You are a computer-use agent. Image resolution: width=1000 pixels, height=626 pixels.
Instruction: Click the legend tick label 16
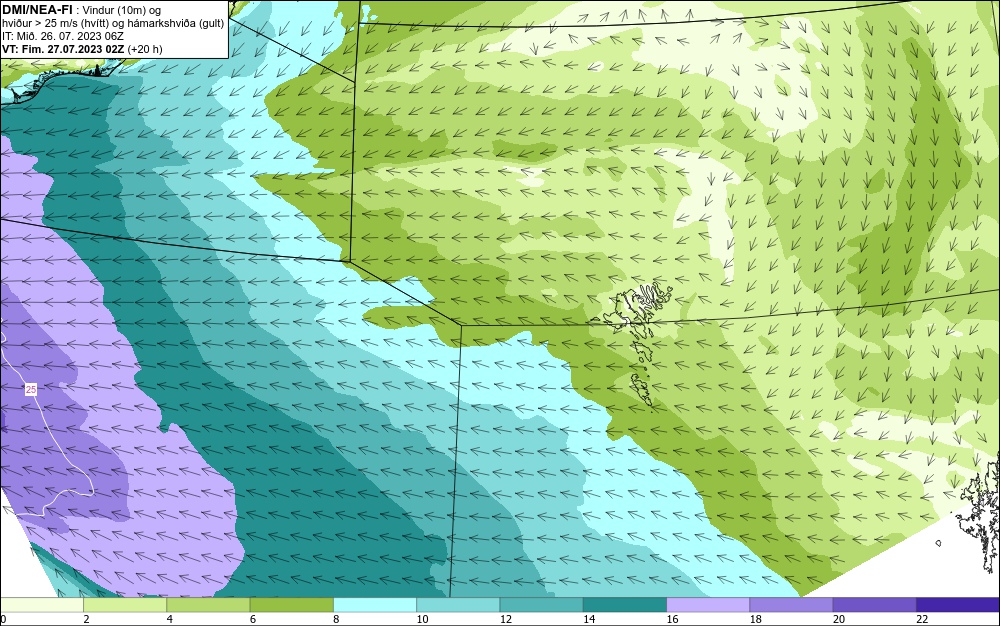[672, 619]
